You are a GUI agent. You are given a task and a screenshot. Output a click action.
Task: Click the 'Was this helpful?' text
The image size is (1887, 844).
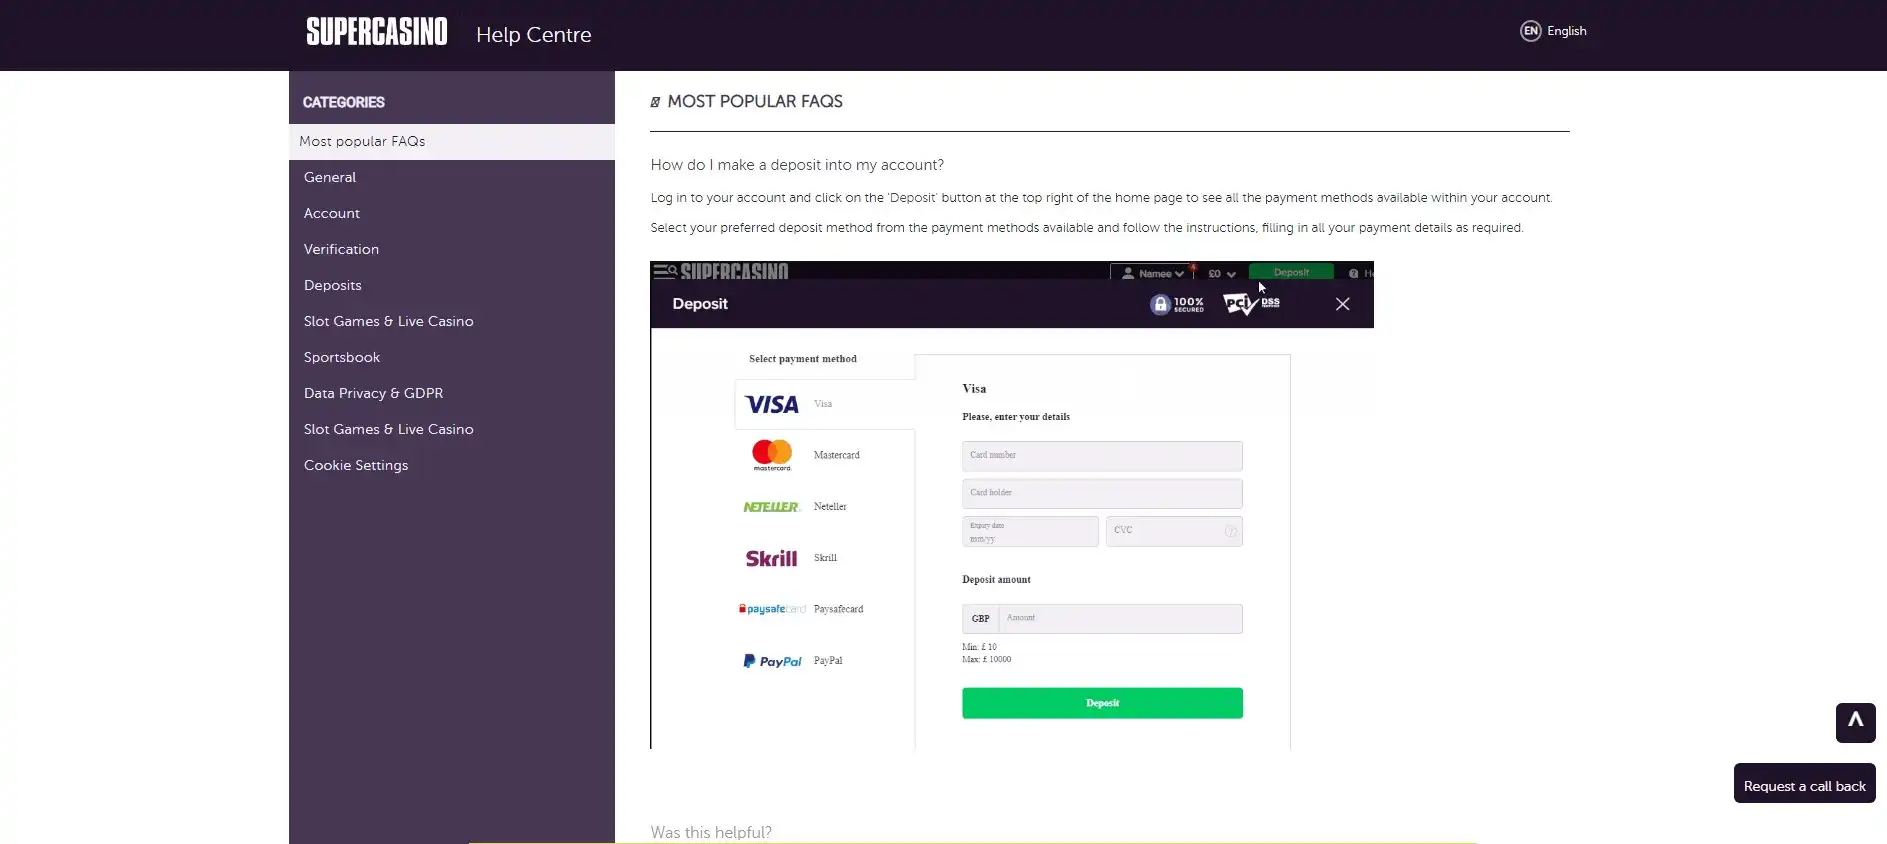click(x=711, y=832)
